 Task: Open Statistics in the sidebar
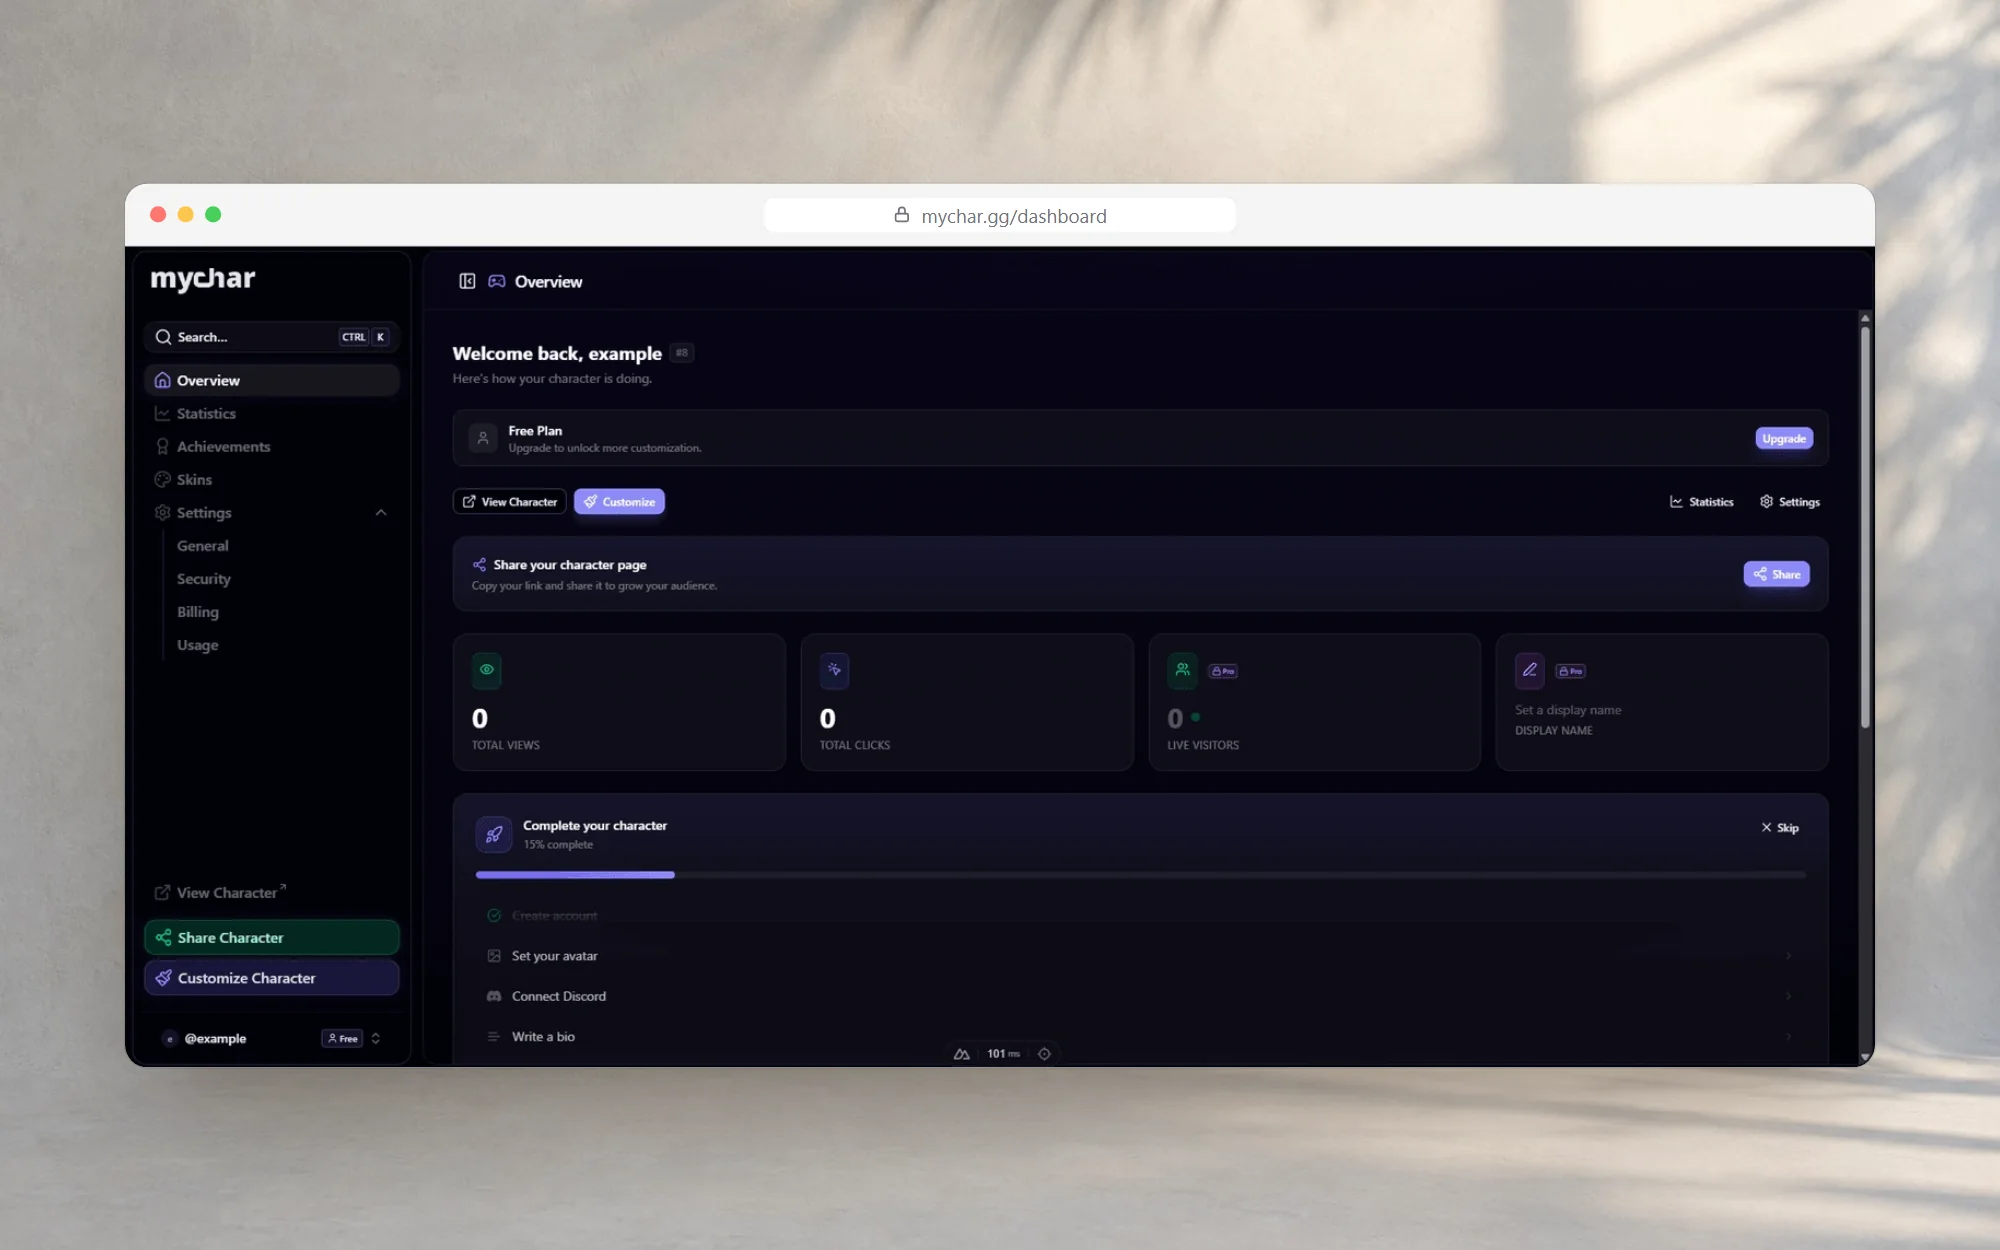coord(272,413)
